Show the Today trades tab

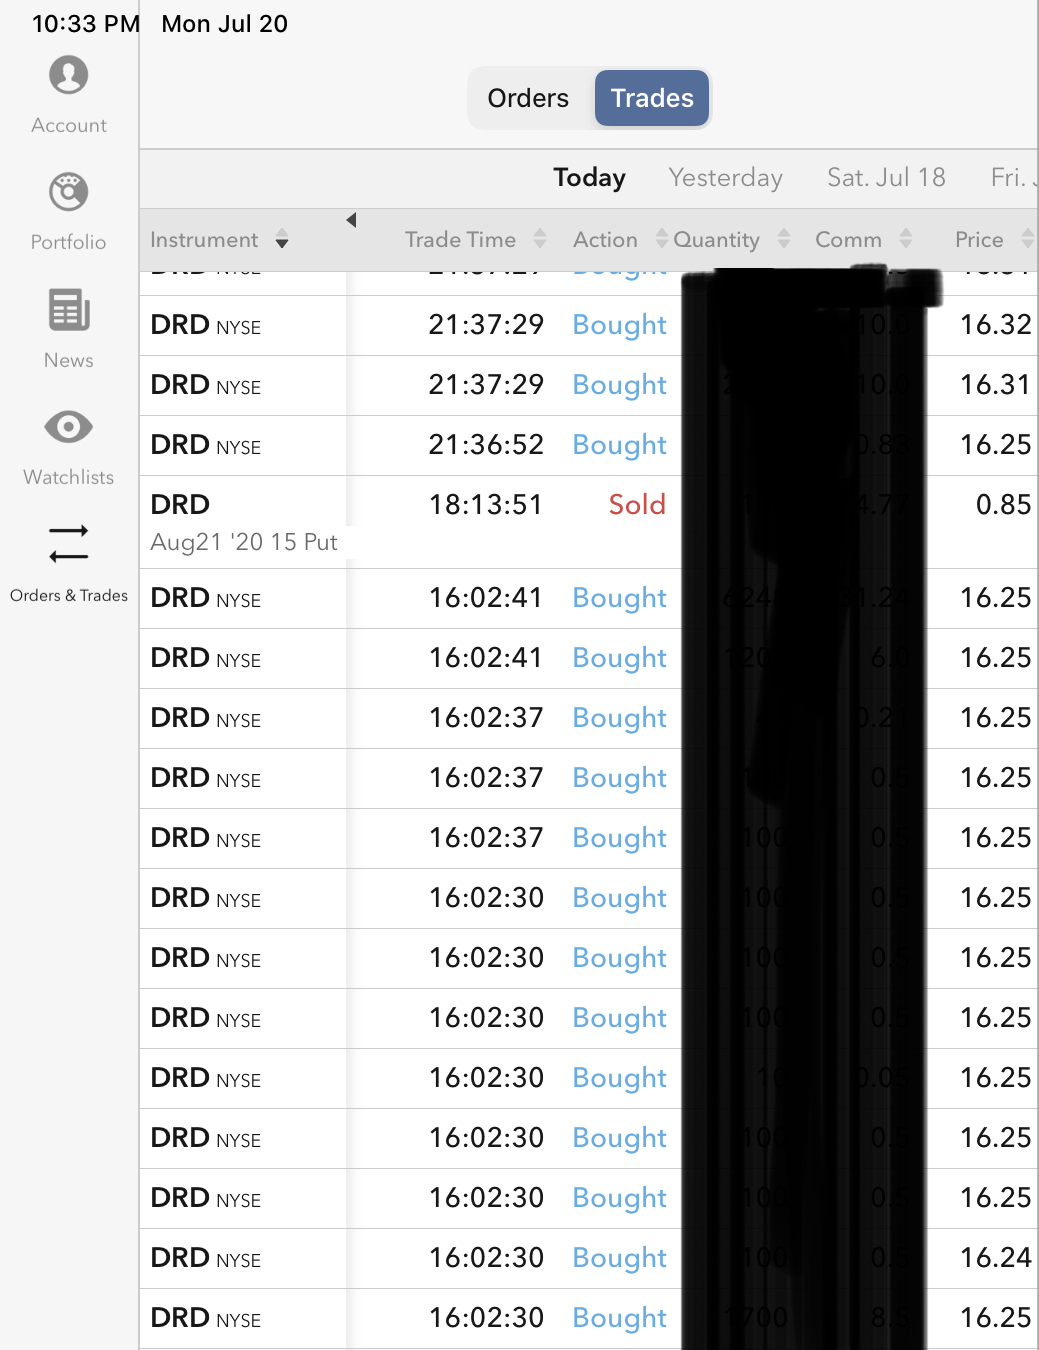[x=589, y=178]
